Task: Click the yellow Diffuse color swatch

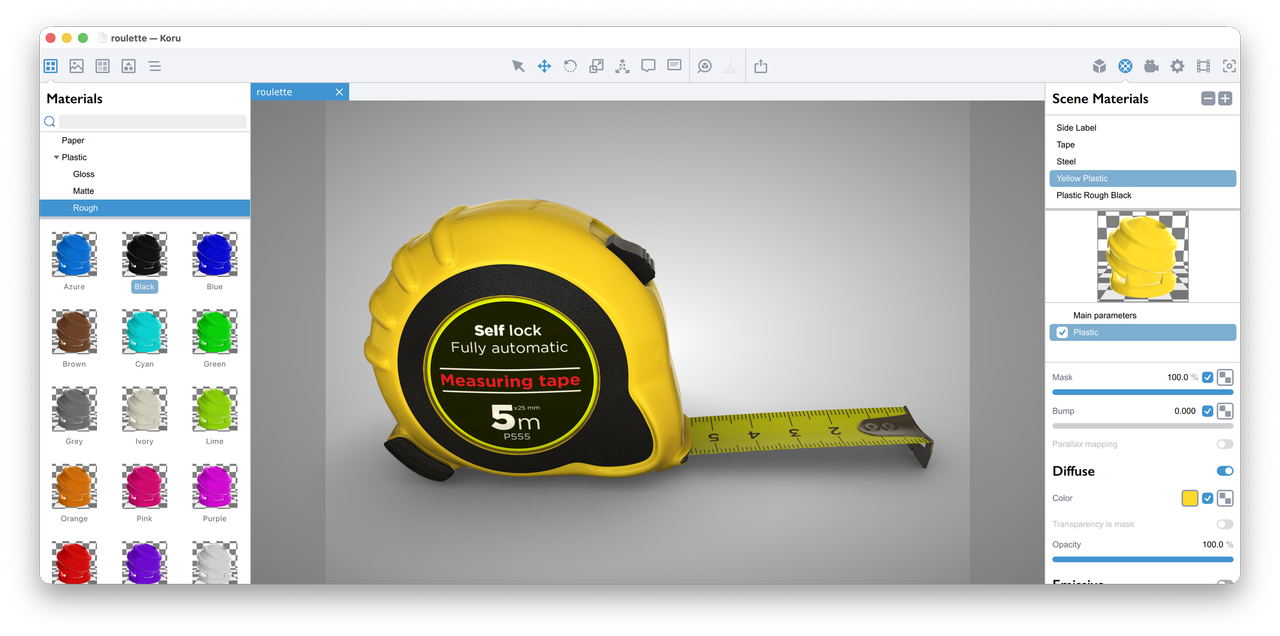Action: pyautogui.click(x=1190, y=498)
